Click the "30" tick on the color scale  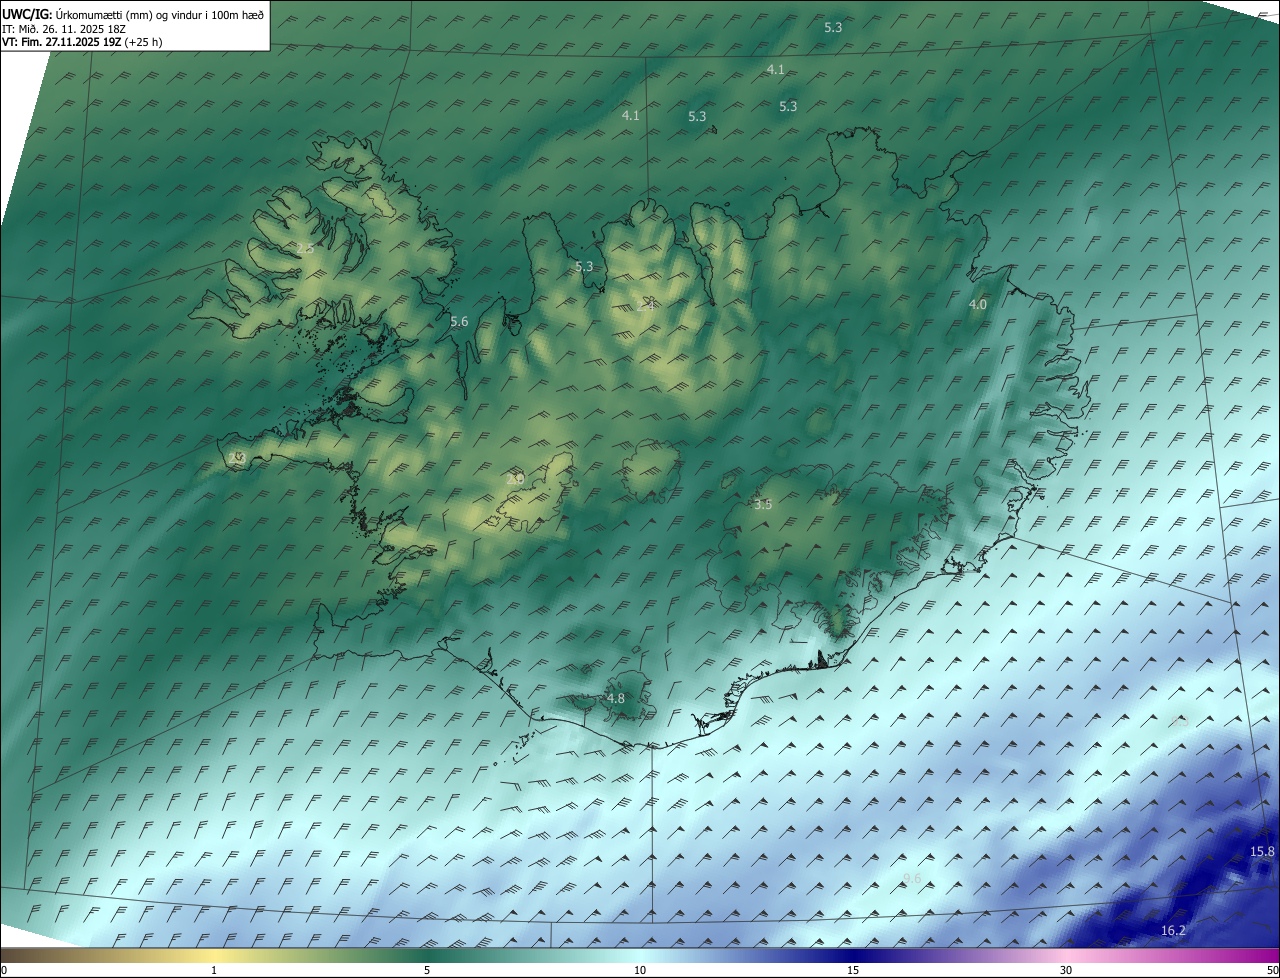pyautogui.click(x=1066, y=971)
